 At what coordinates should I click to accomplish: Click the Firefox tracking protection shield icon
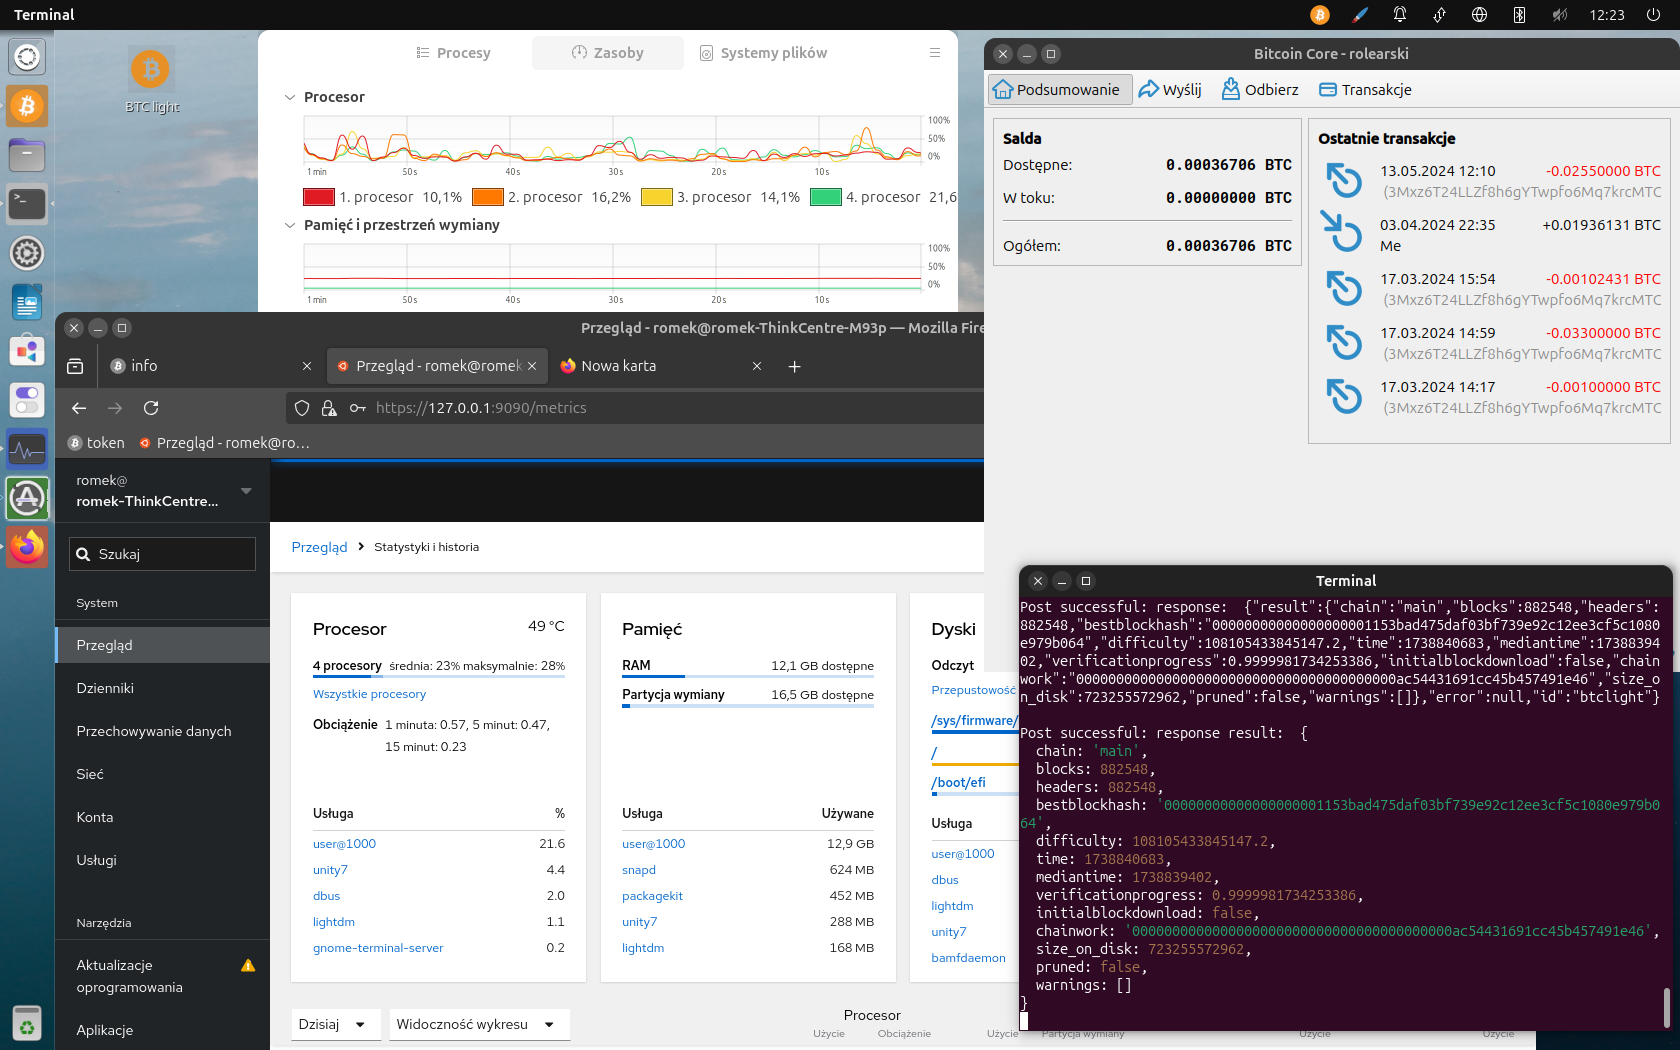click(x=302, y=408)
